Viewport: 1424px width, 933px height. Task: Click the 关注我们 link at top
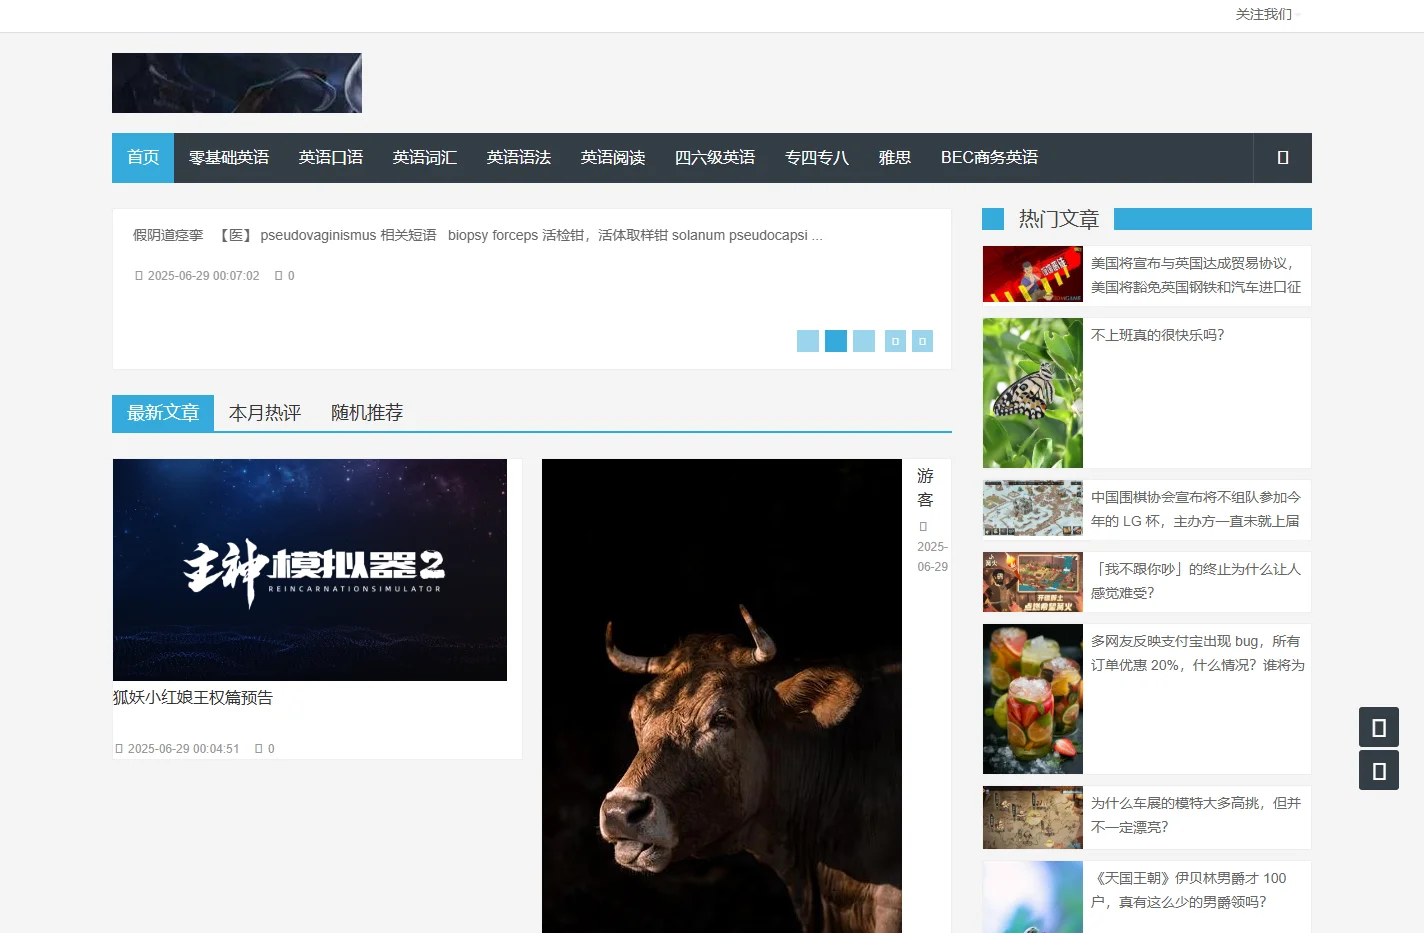tap(1264, 14)
